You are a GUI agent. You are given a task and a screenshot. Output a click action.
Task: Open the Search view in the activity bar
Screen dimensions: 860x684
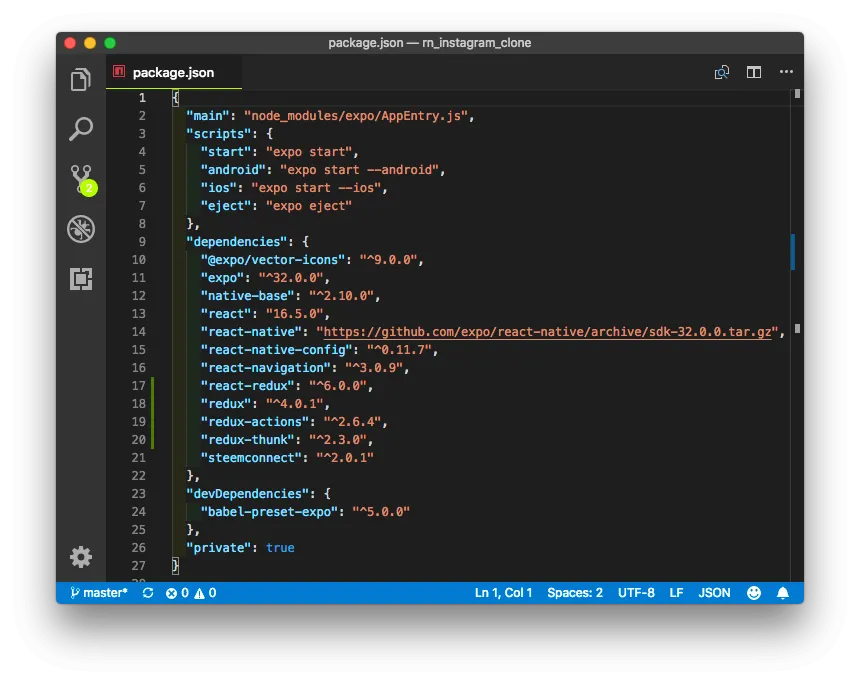tap(81, 129)
